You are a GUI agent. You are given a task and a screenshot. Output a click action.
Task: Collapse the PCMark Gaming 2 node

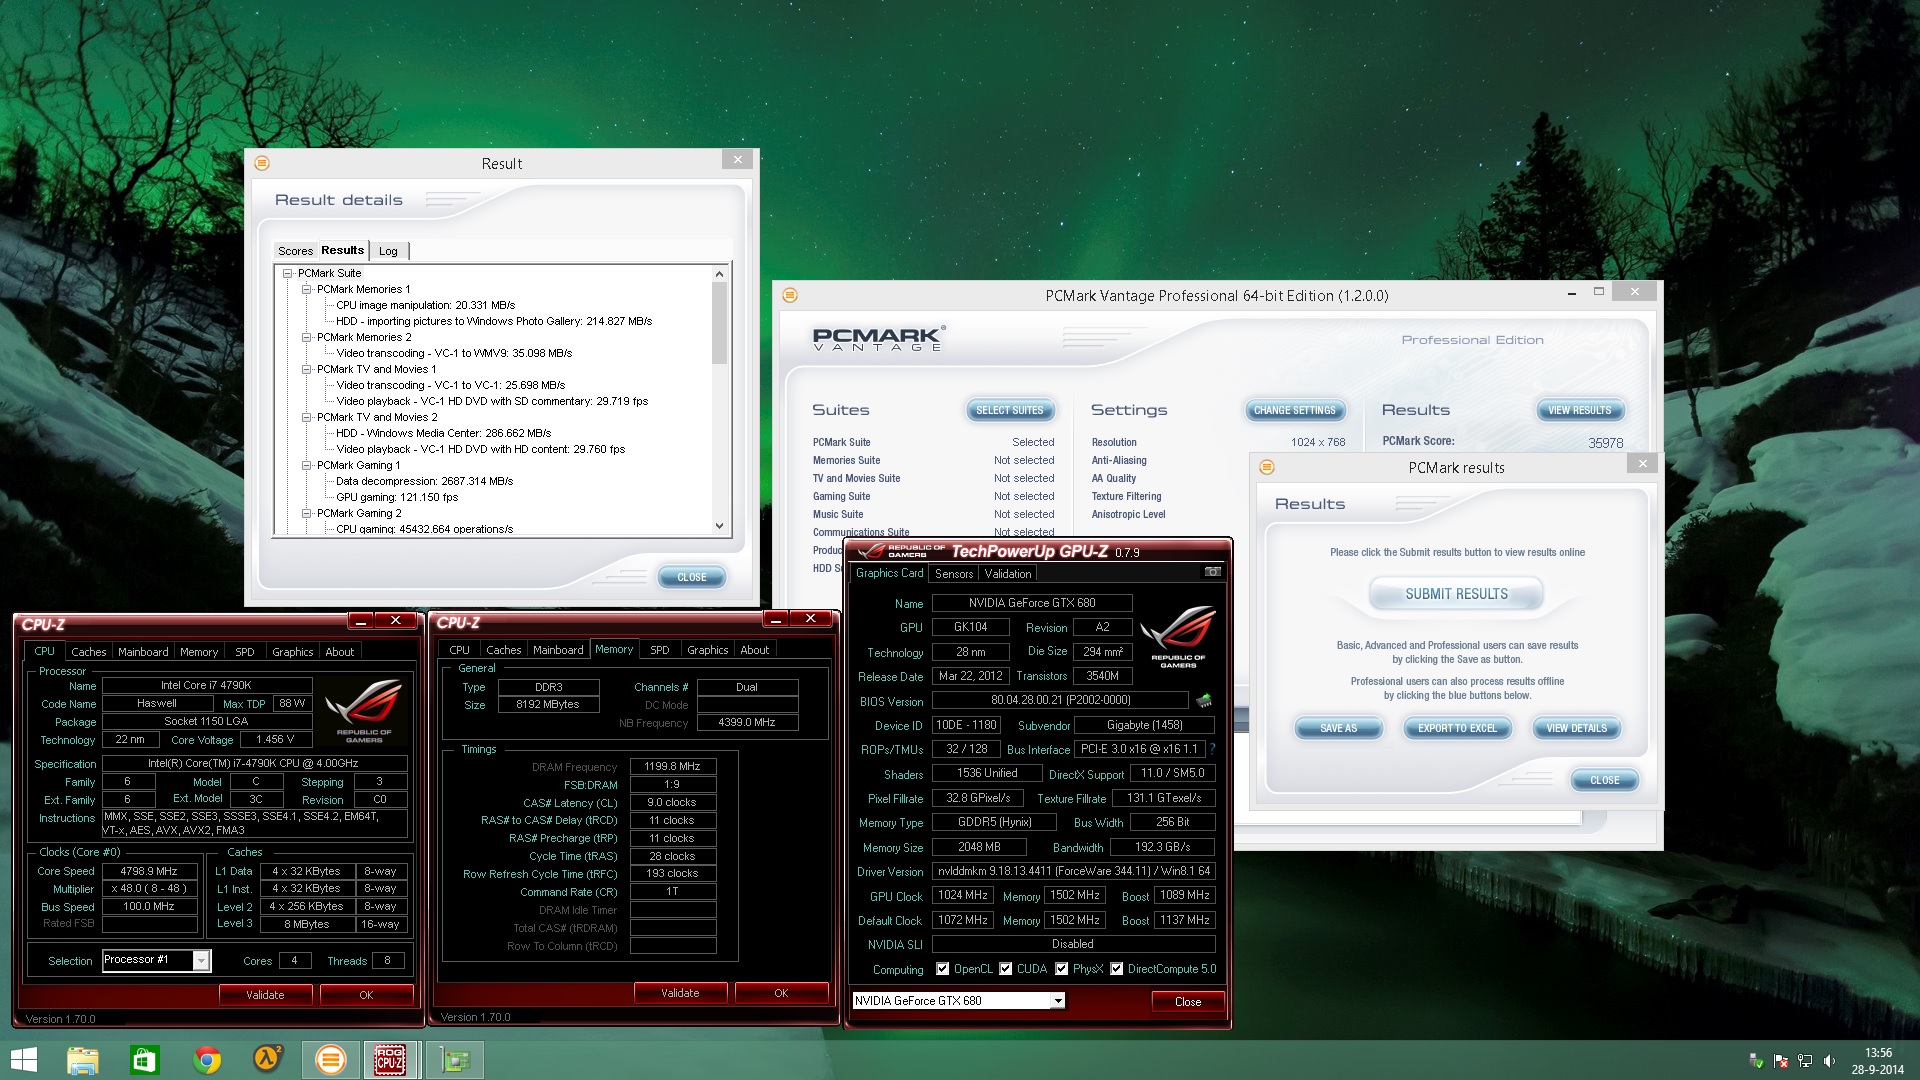pyautogui.click(x=307, y=513)
